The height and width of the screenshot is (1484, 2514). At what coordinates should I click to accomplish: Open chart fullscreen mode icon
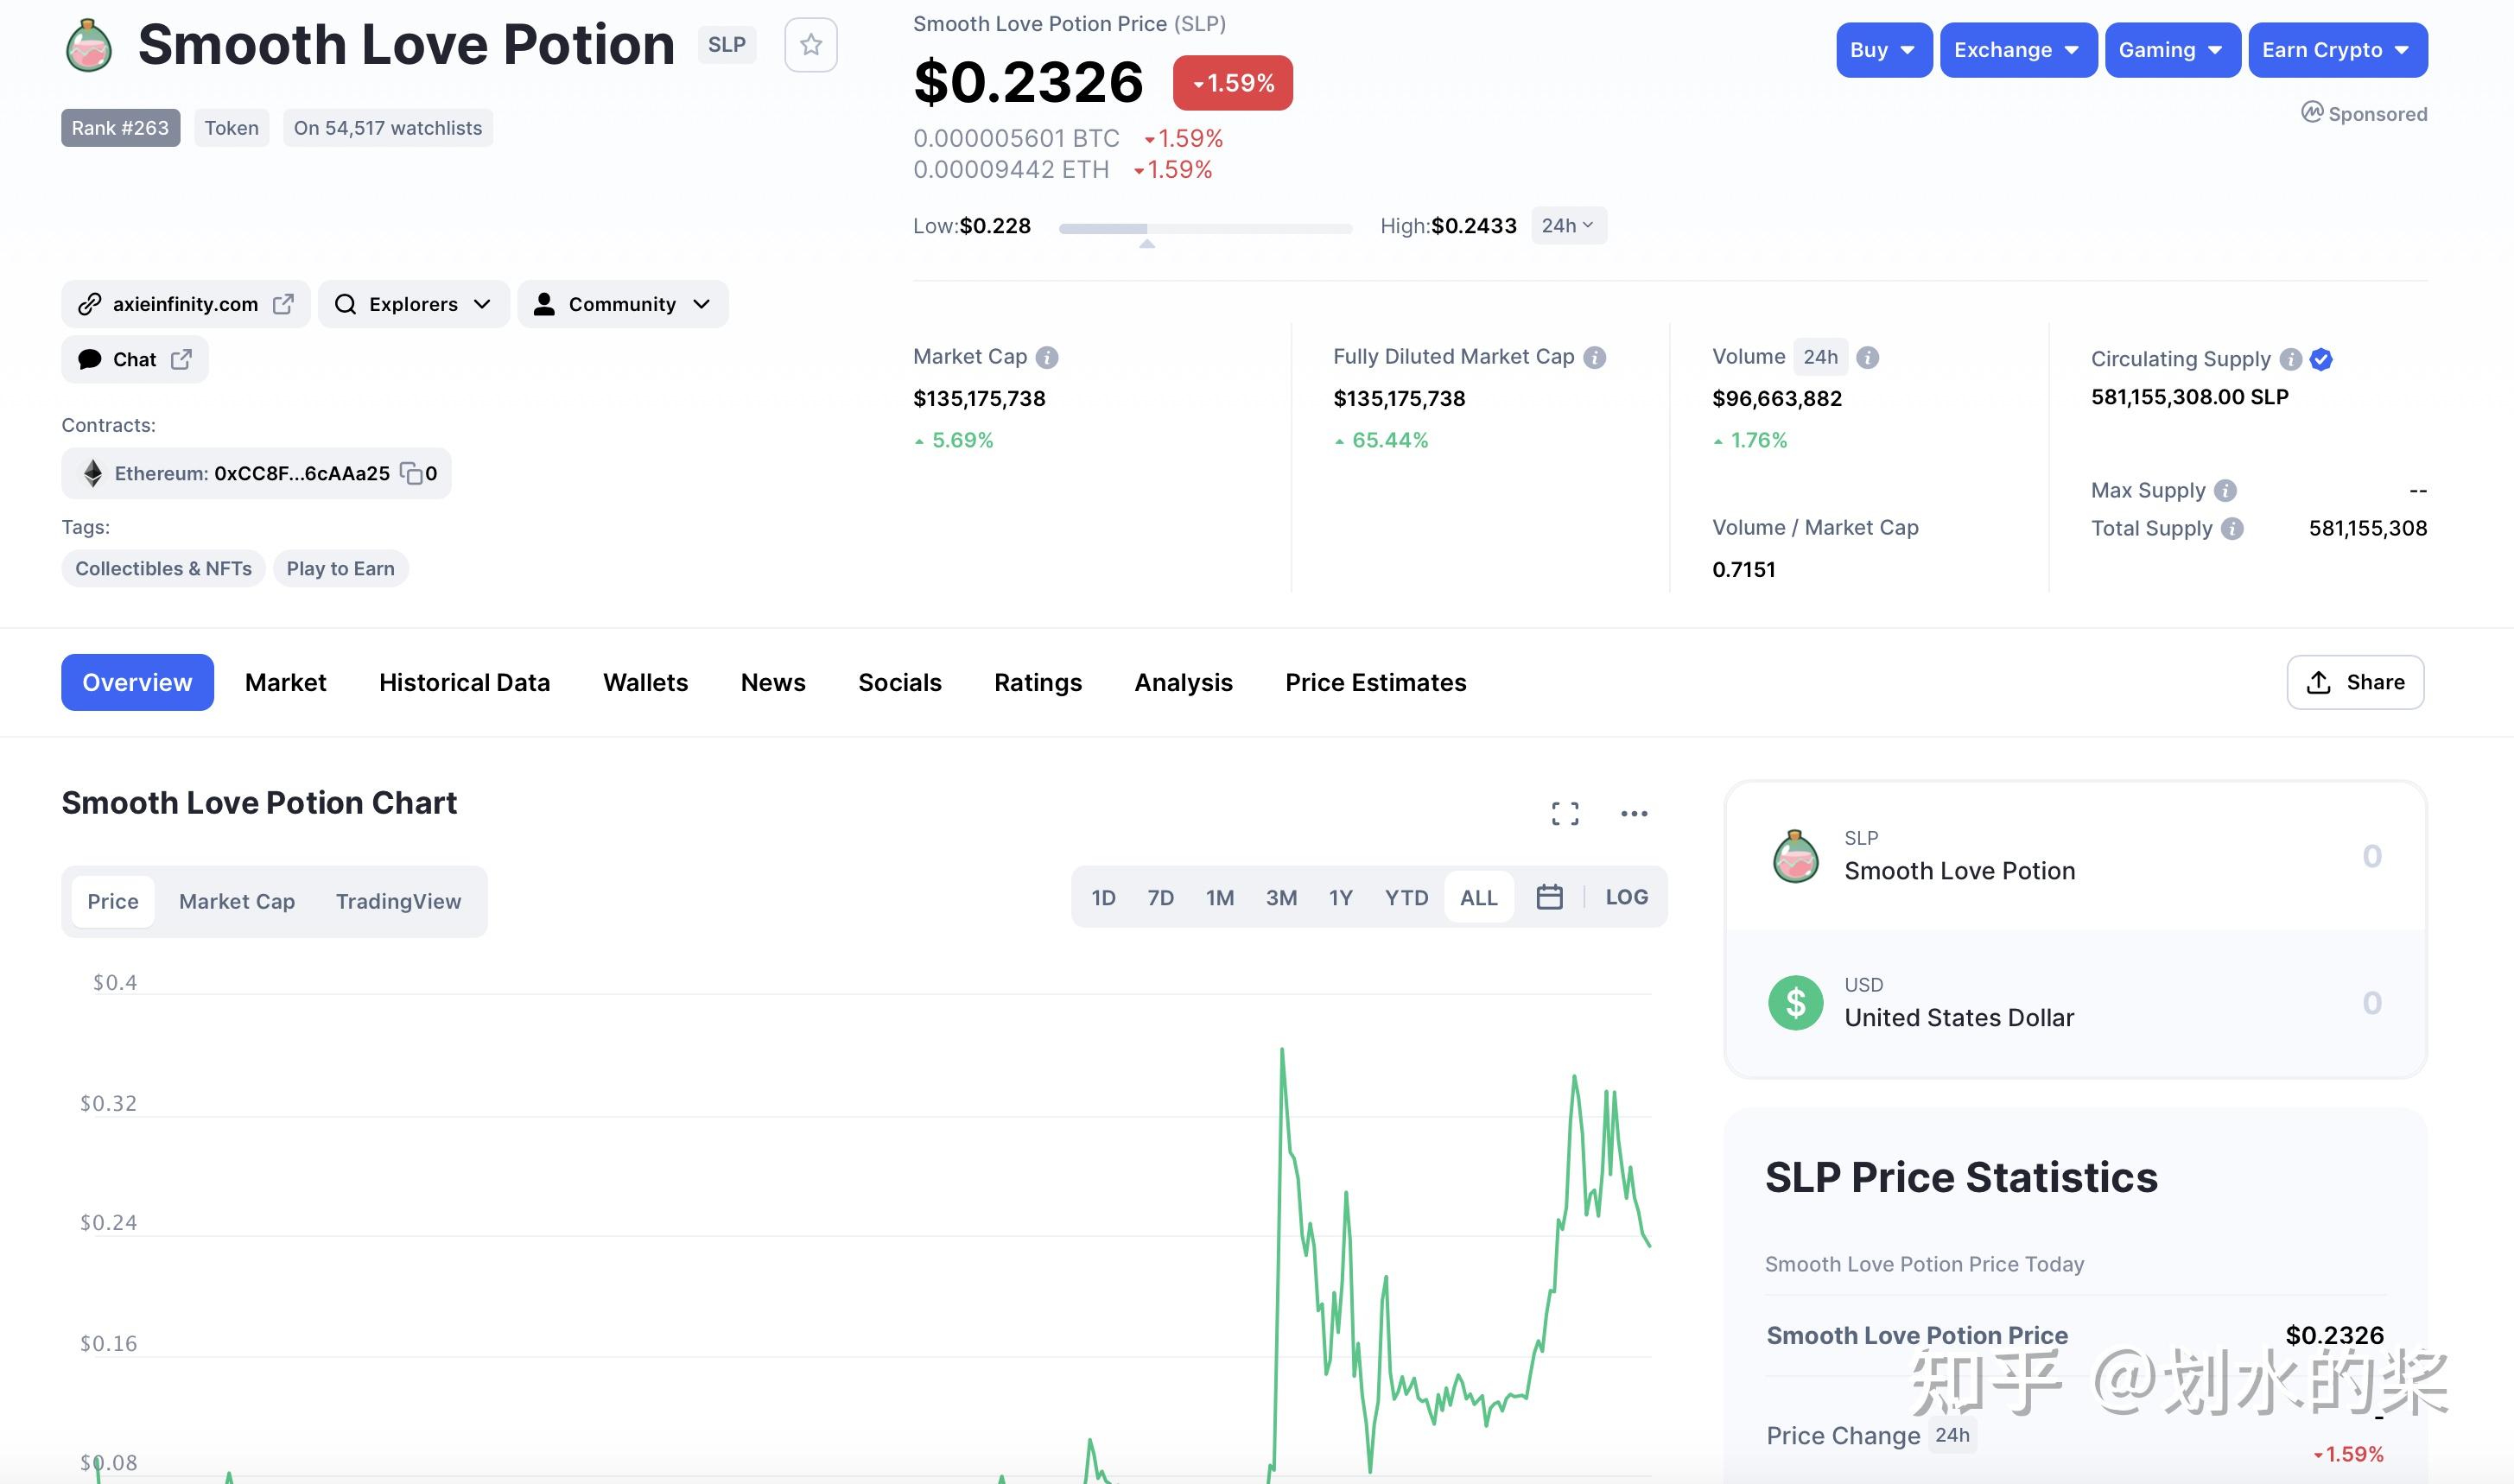pyautogui.click(x=1565, y=814)
